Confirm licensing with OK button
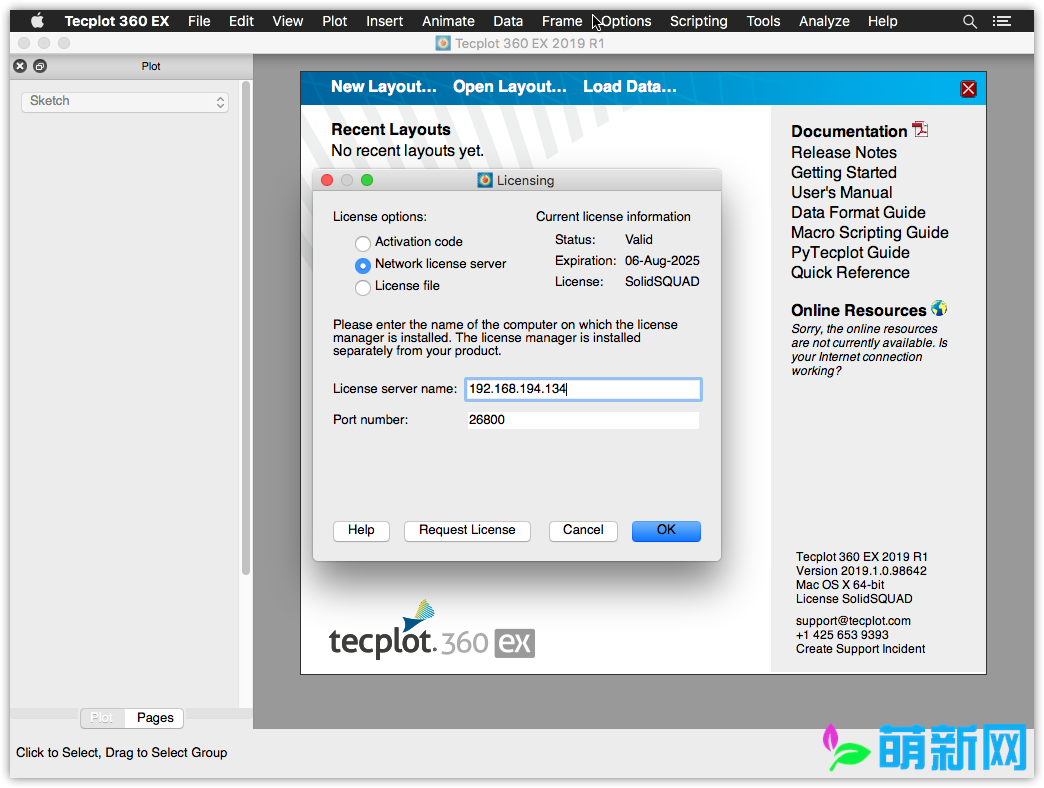 coord(666,530)
